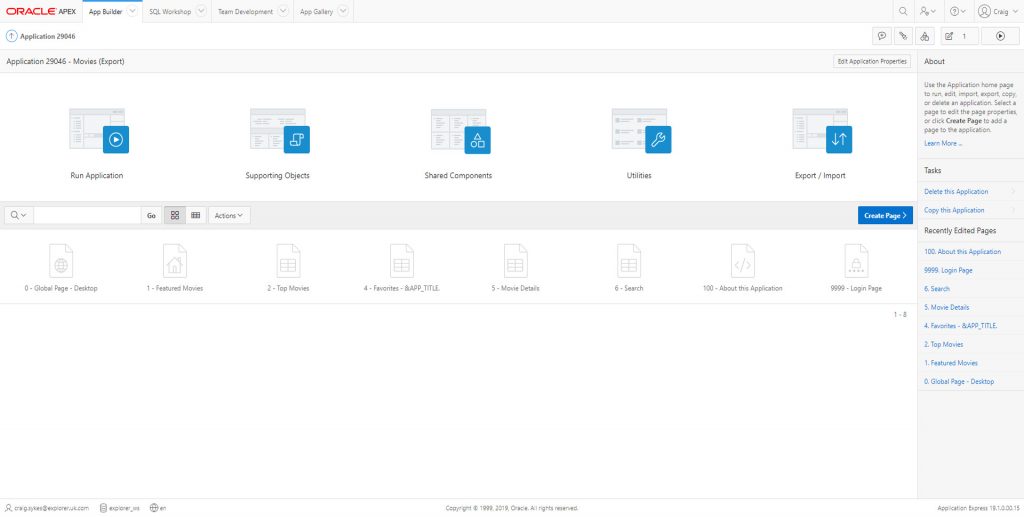Viewport: 1024px width, 517px height.
Task: Click the developer tools wrench icon
Action: 903,36
